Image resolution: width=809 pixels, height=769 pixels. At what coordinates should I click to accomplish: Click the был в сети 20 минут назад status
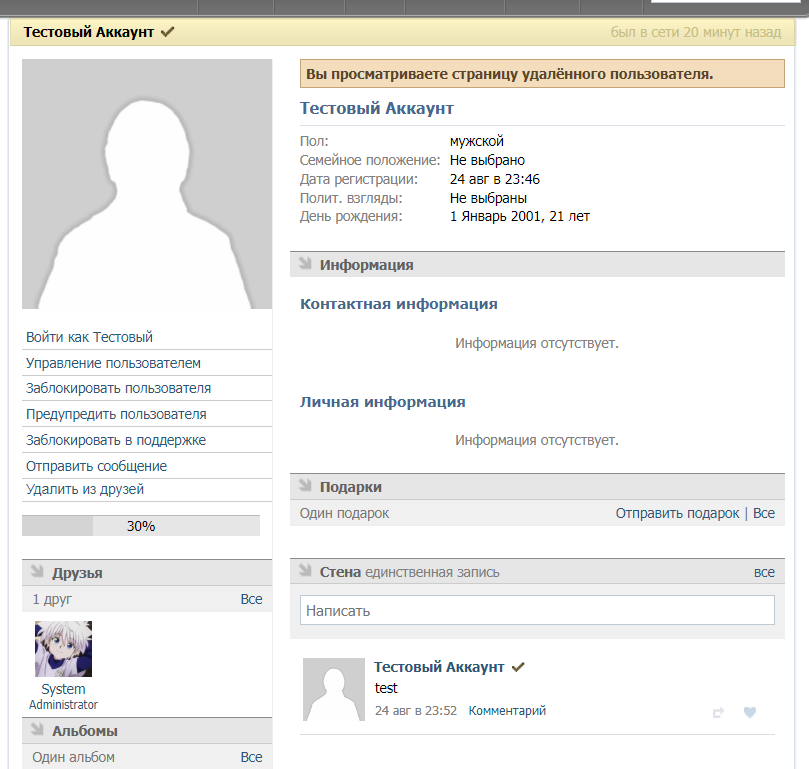click(695, 32)
